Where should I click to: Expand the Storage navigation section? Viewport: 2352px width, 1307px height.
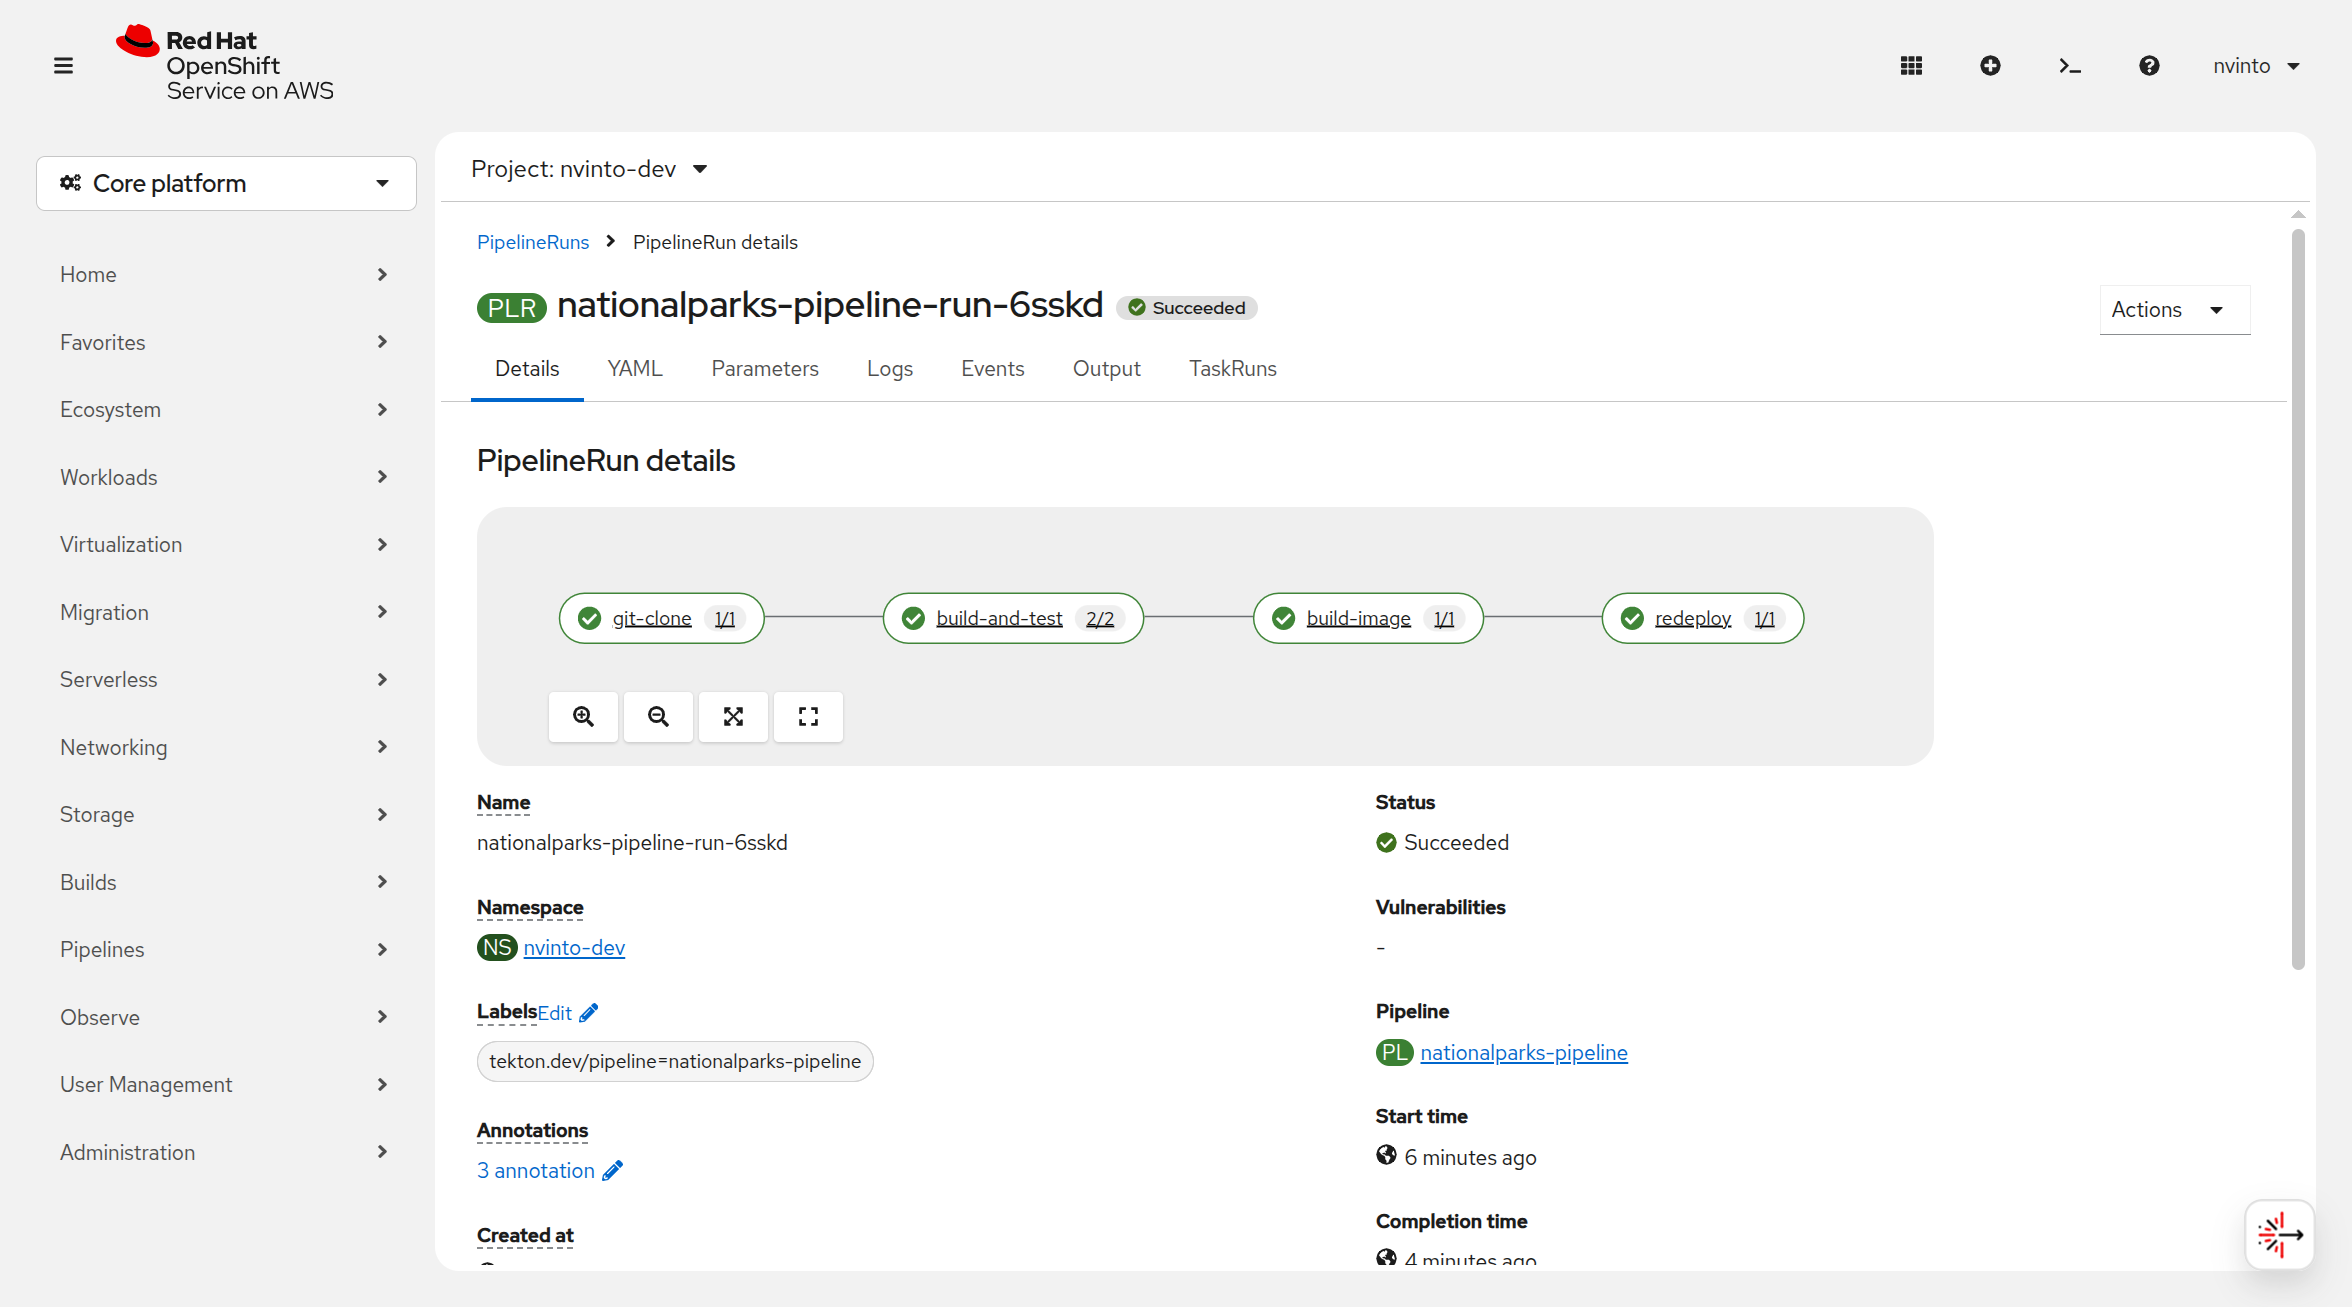pyautogui.click(x=226, y=814)
